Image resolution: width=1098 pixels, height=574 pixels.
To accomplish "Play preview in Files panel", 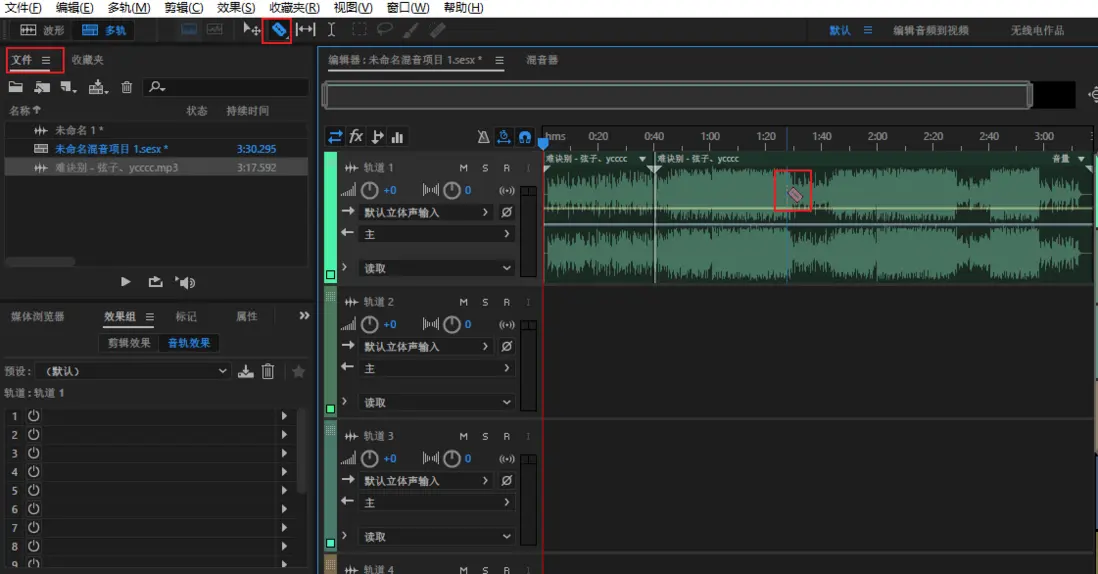I will tap(125, 282).
